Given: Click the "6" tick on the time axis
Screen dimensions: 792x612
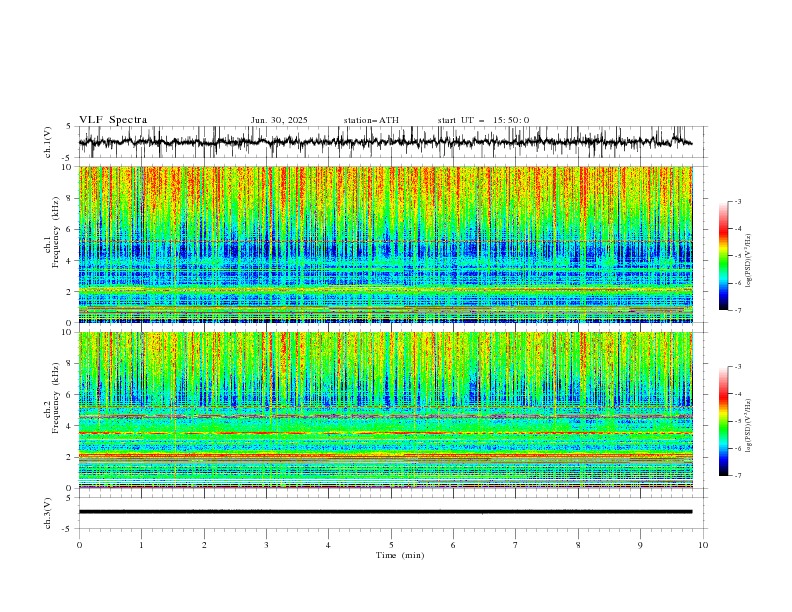Looking at the screenshot, I should pos(453,545).
